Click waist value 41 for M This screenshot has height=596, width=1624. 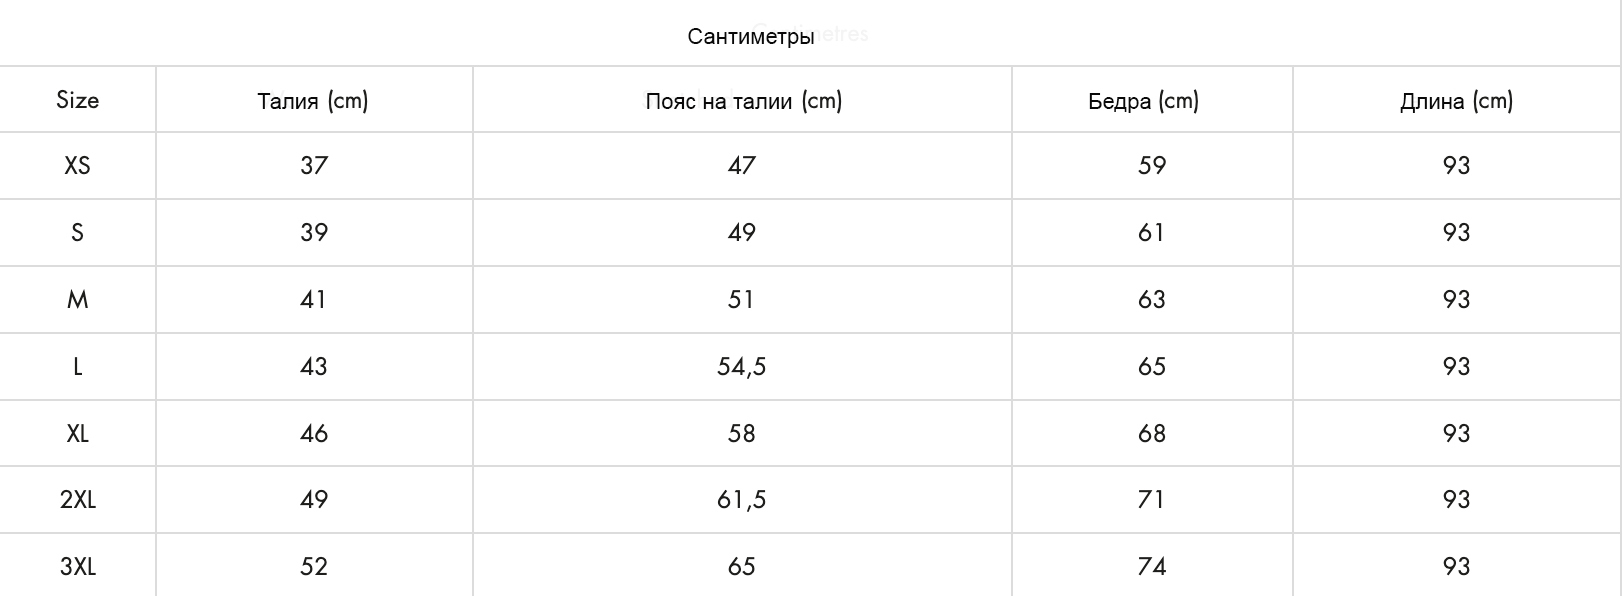[x=314, y=300]
